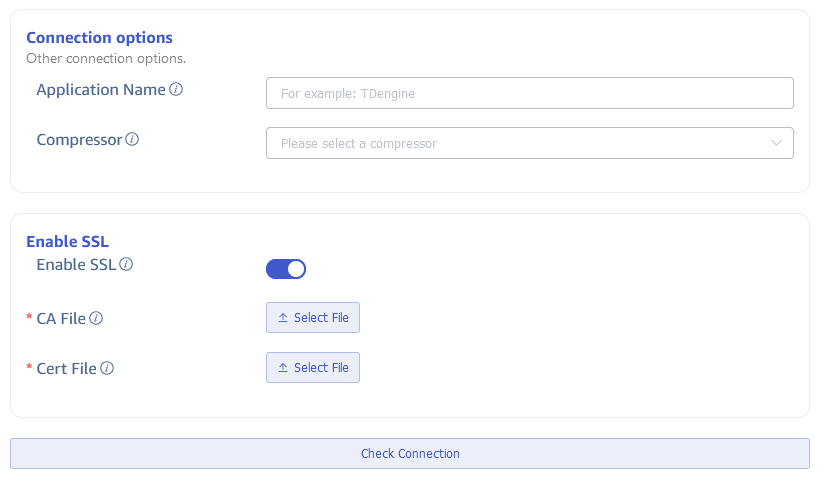Click the Connection options section heading
824x486 pixels.
click(99, 38)
